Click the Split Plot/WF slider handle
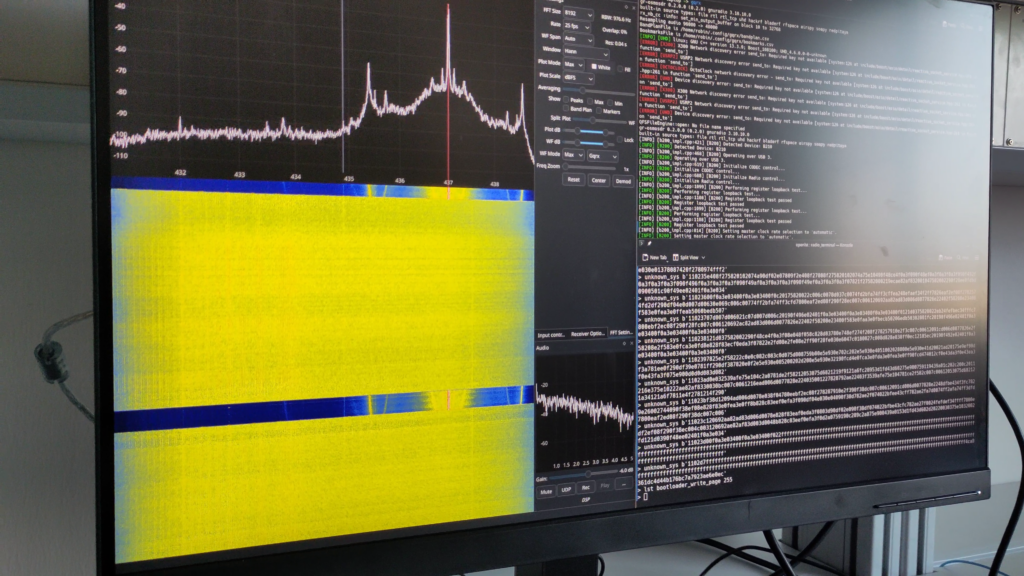This screenshot has width=1024, height=576. pos(593,120)
